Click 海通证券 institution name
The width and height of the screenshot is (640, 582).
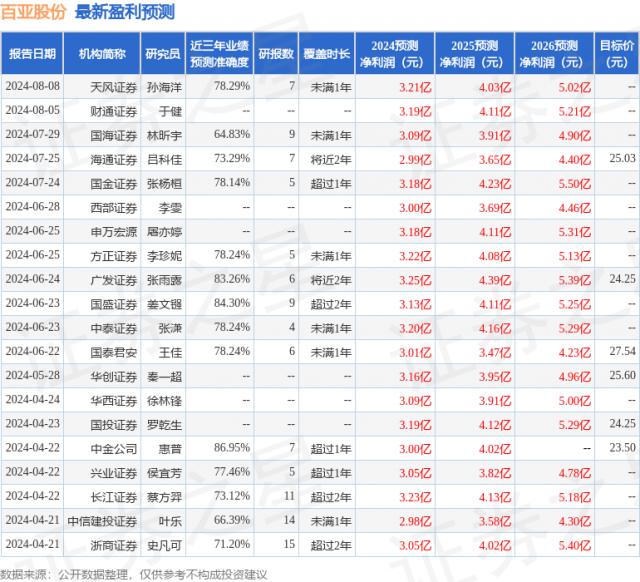pos(113,159)
